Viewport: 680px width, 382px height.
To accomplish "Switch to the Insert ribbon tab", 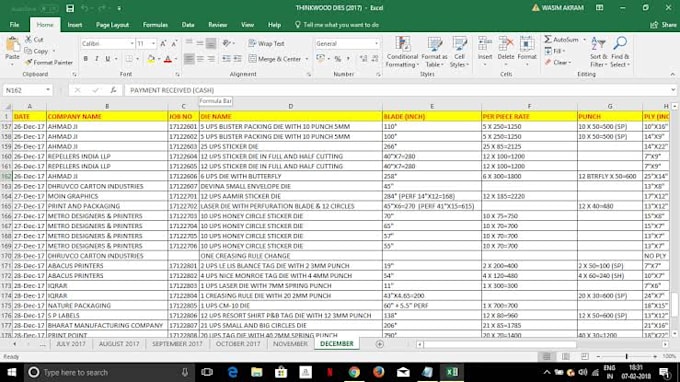I will (x=75, y=25).
